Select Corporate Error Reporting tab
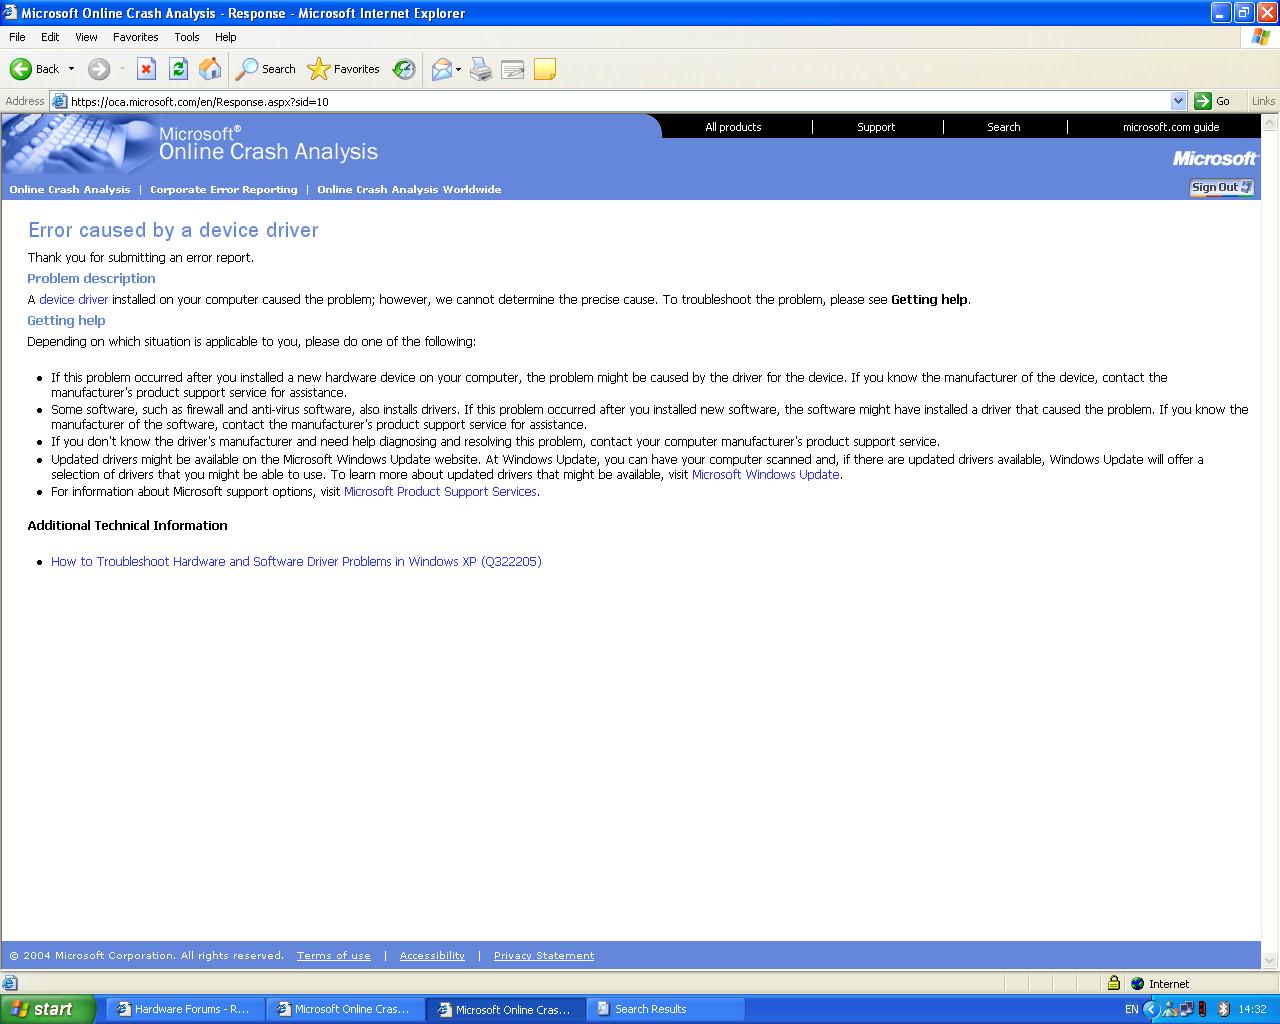1280x1024 pixels. 224,189
